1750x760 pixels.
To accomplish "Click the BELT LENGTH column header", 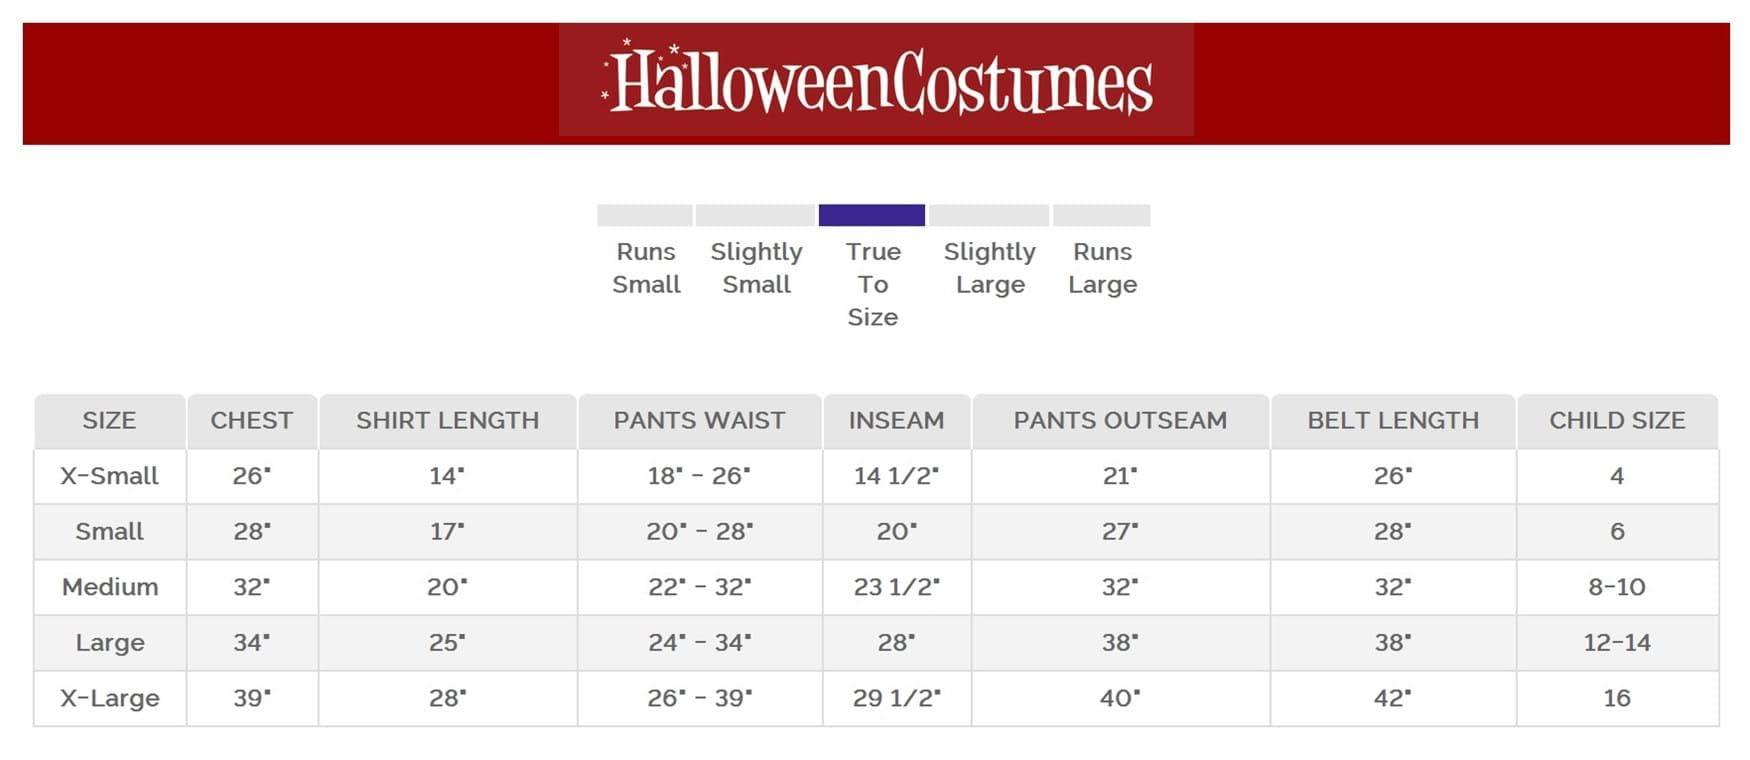I will pyautogui.click(x=1393, y=421).
